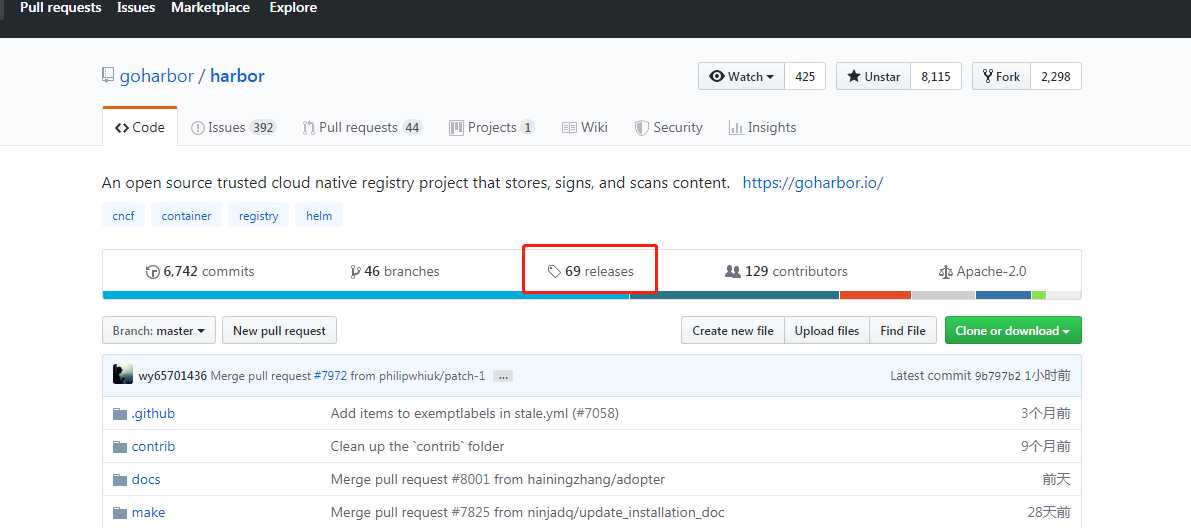Open the Apache-2.0 license link
Viewport: 1191px width, 528px height.
(x=983, y=271)
